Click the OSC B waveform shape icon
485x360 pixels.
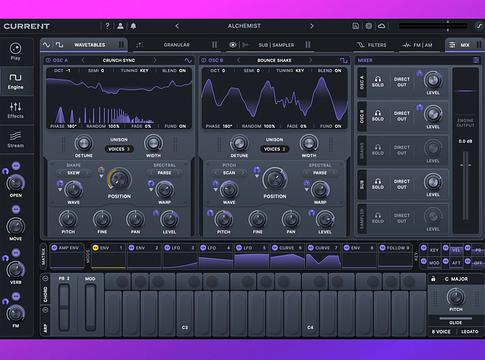coord(344,60)
